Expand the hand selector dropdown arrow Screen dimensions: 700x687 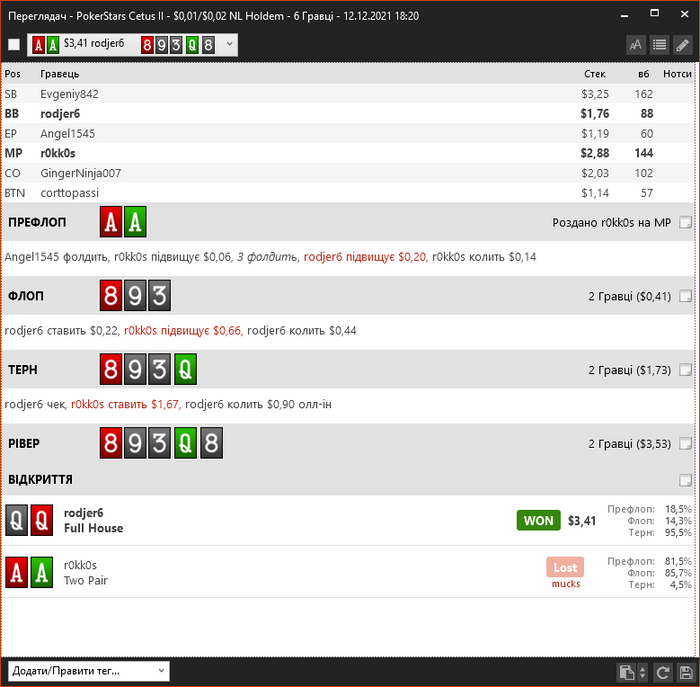[229, 44]
